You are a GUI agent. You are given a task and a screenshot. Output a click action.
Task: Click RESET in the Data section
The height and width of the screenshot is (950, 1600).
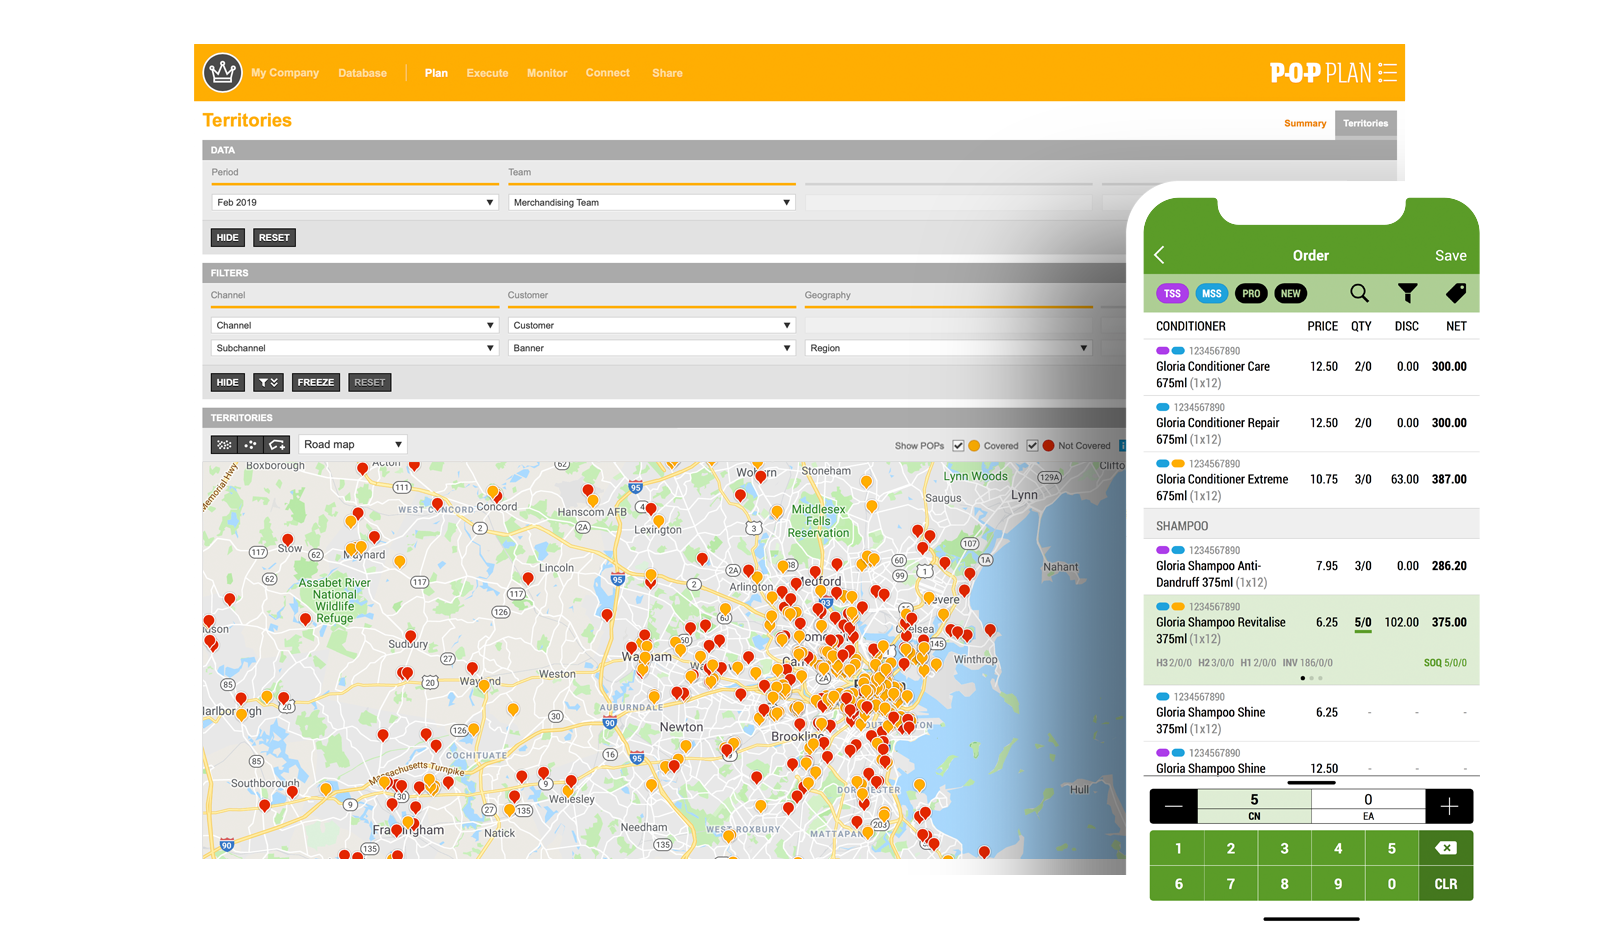point(274,237)
